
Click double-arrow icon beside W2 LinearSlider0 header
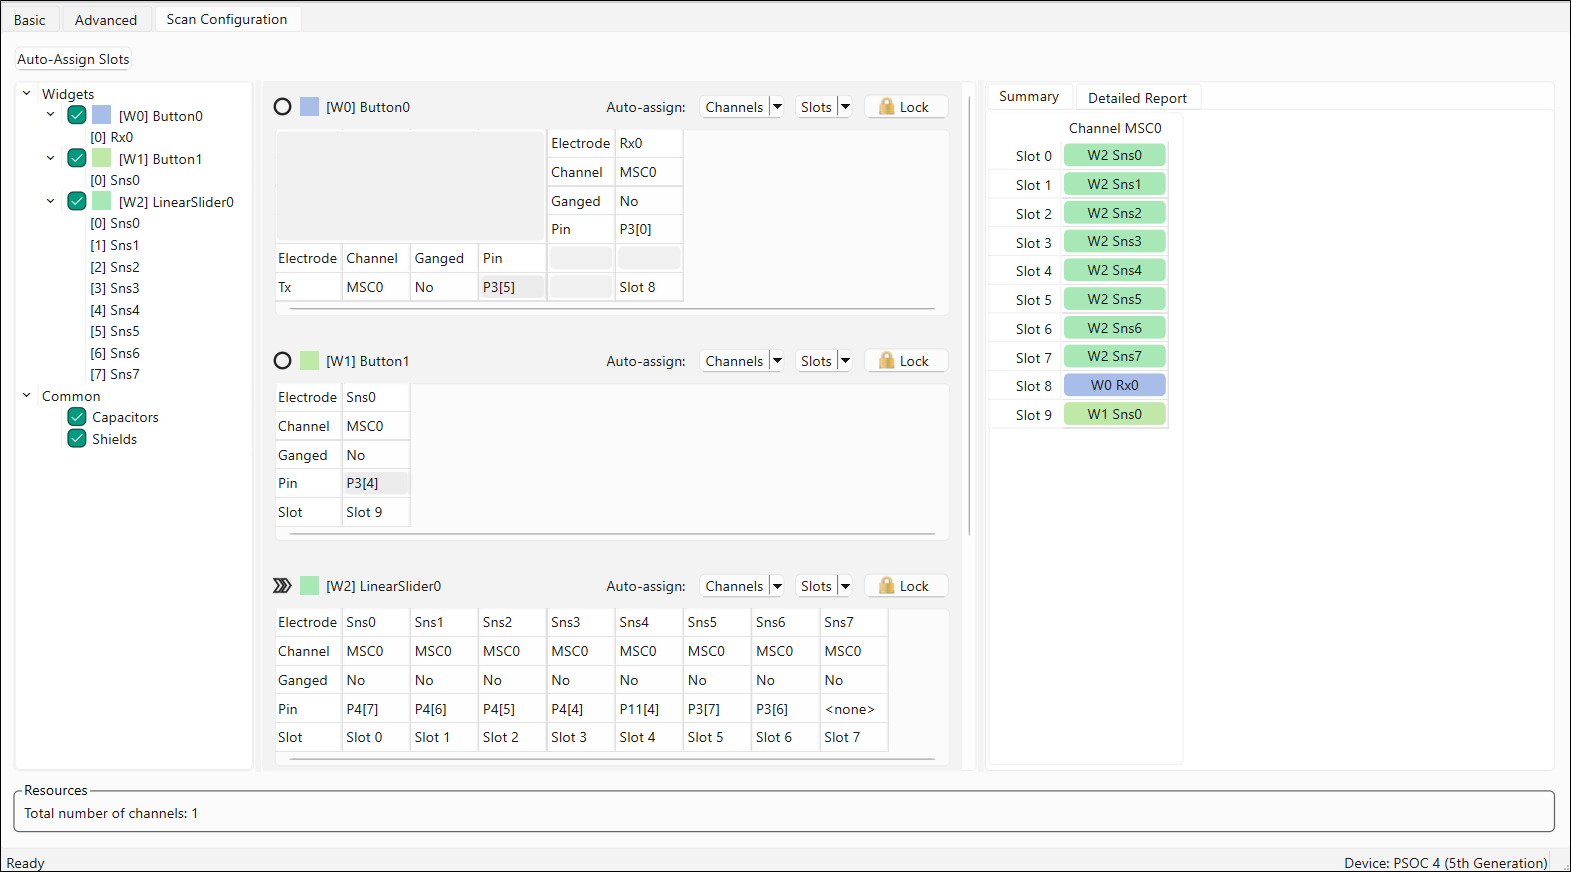pos(283,586)
